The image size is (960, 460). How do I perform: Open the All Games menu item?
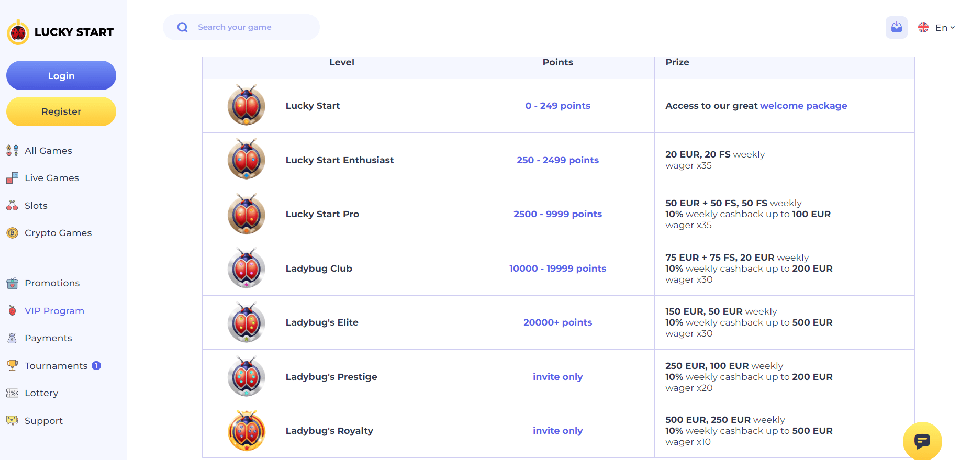(x=48, y=151)
